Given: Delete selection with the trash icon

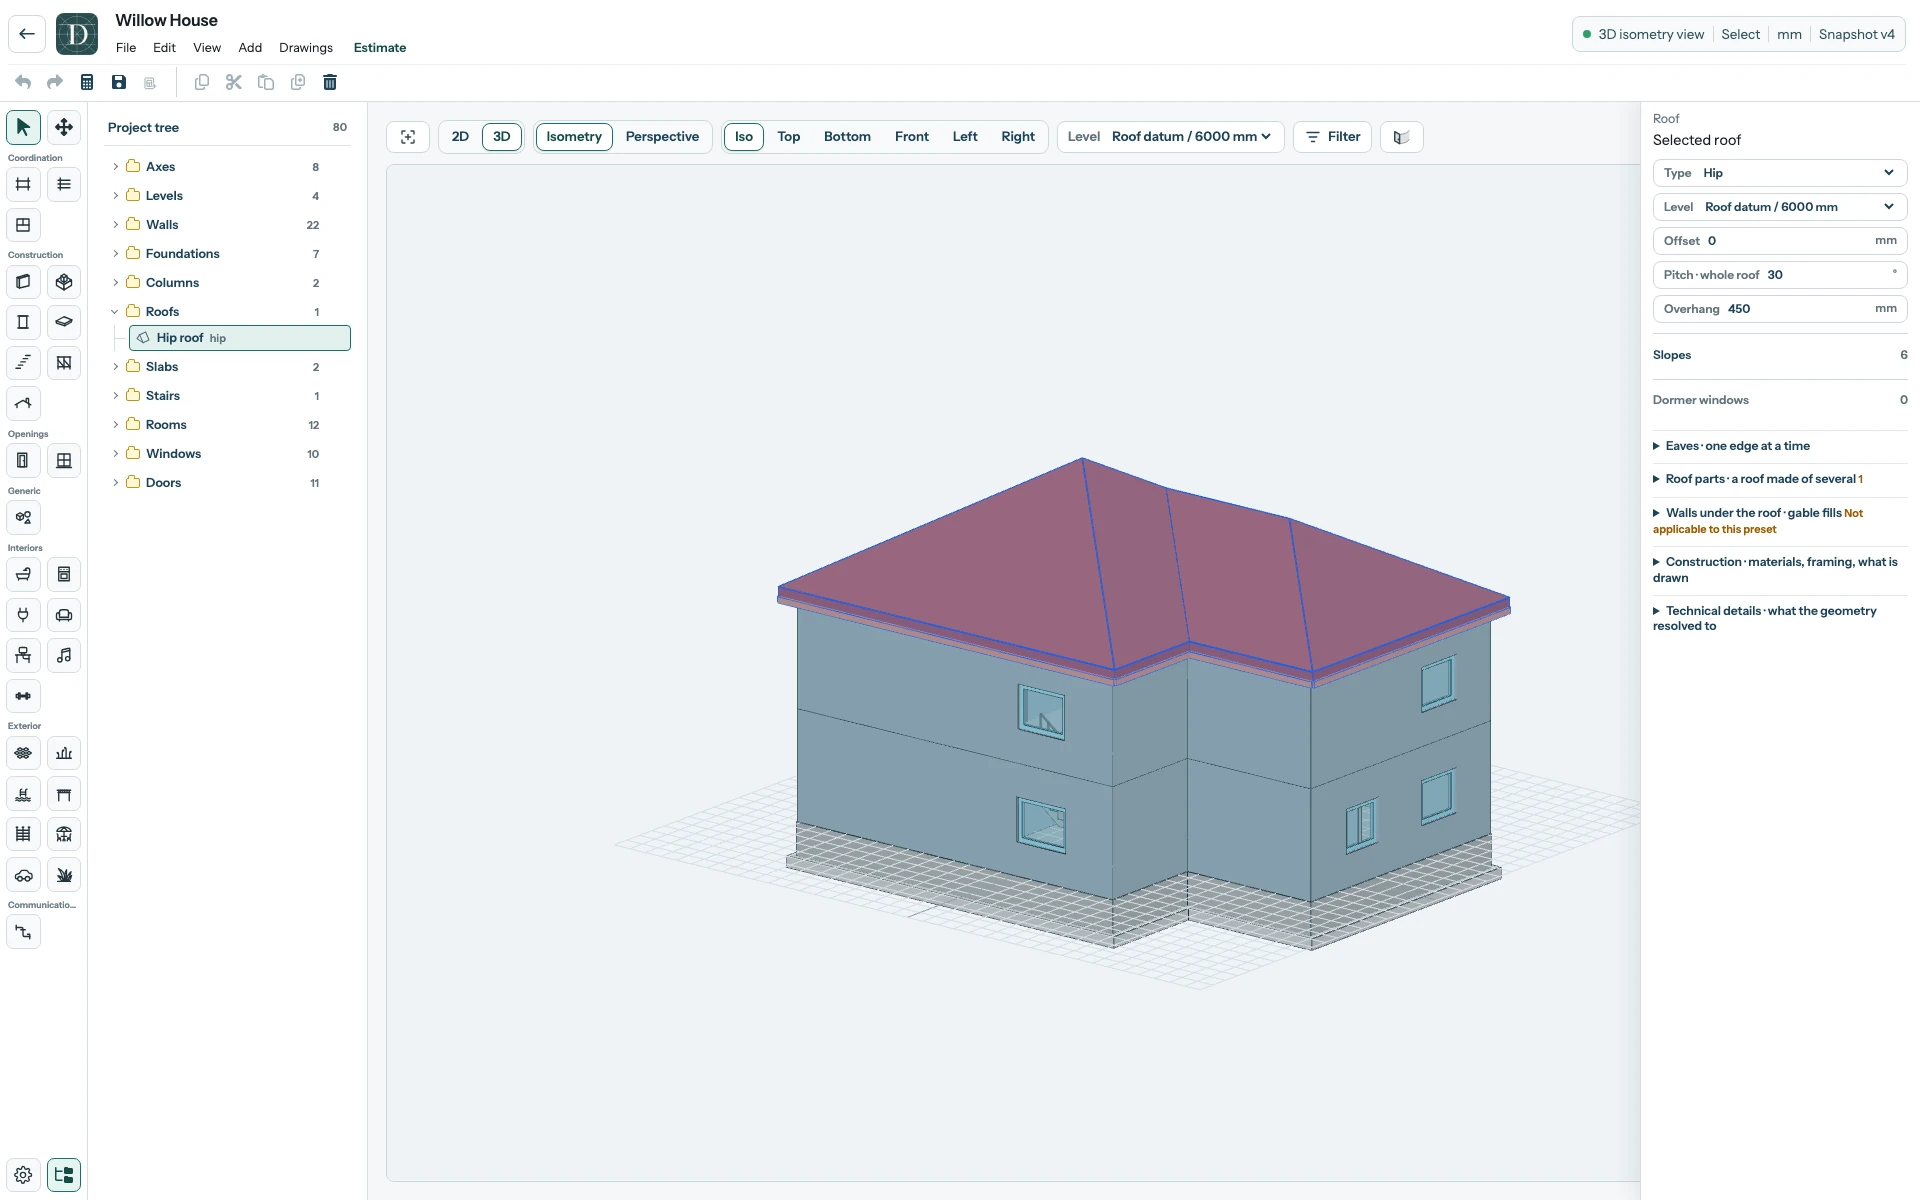Looking at the screenshot, I should point(330,82).
